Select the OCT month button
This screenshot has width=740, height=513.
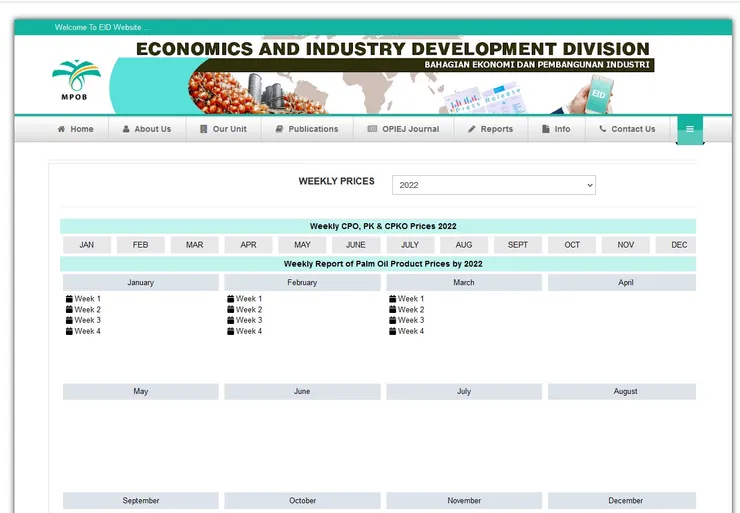pos(572,245)
